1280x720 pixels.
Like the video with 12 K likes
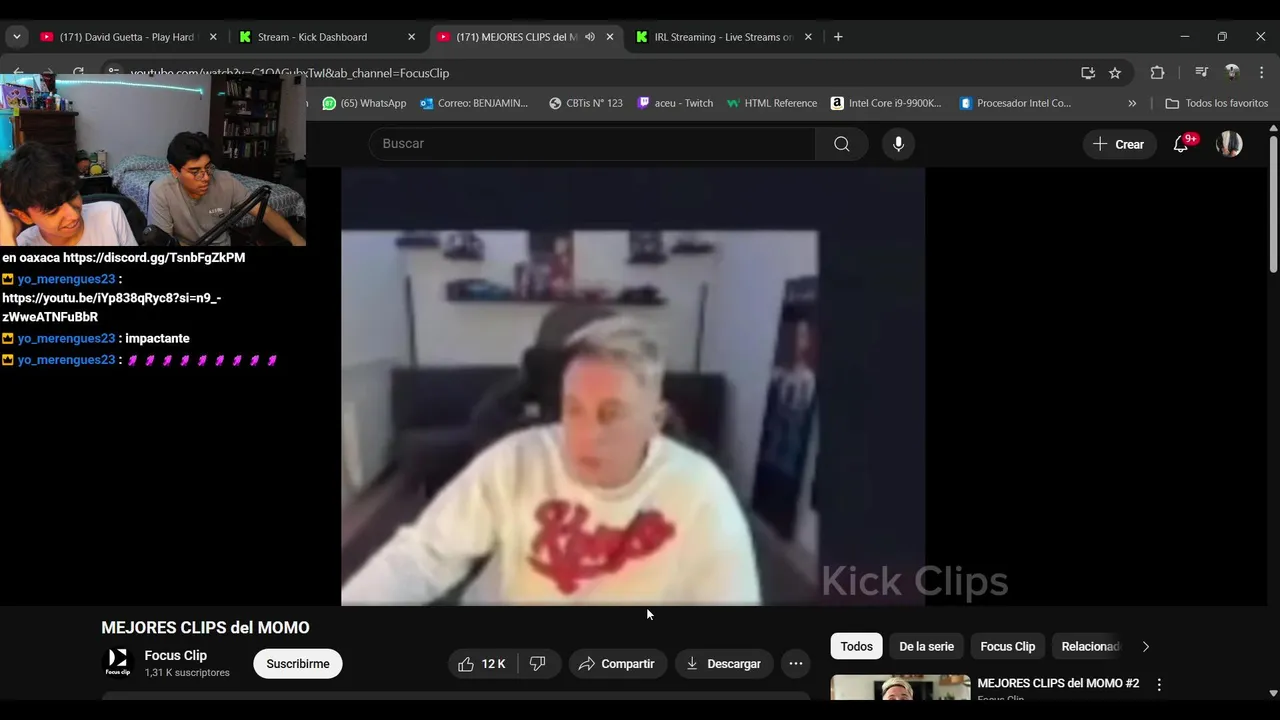483,664
